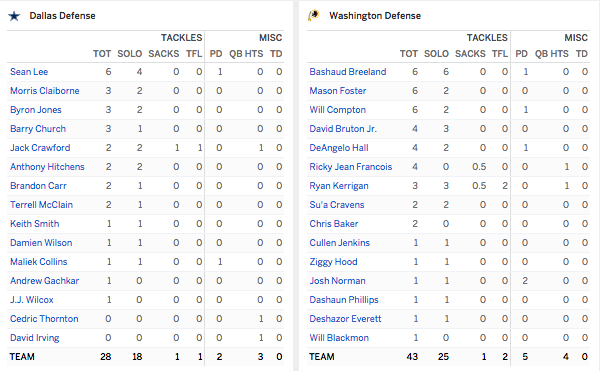600x371 pixels.
Task: Open Anthony Hitchens profile link
Action: coord(47,167)
